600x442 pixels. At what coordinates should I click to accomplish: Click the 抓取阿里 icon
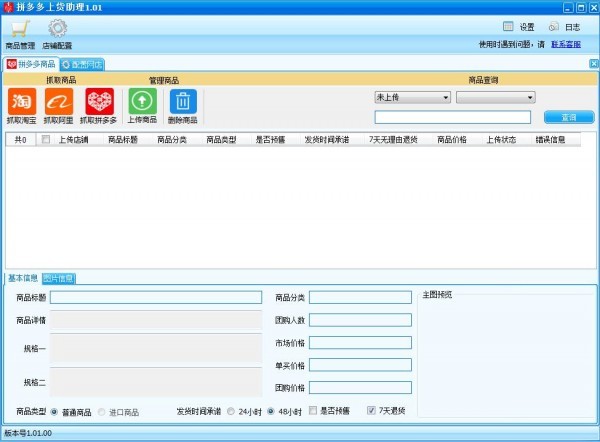point(59,101)
